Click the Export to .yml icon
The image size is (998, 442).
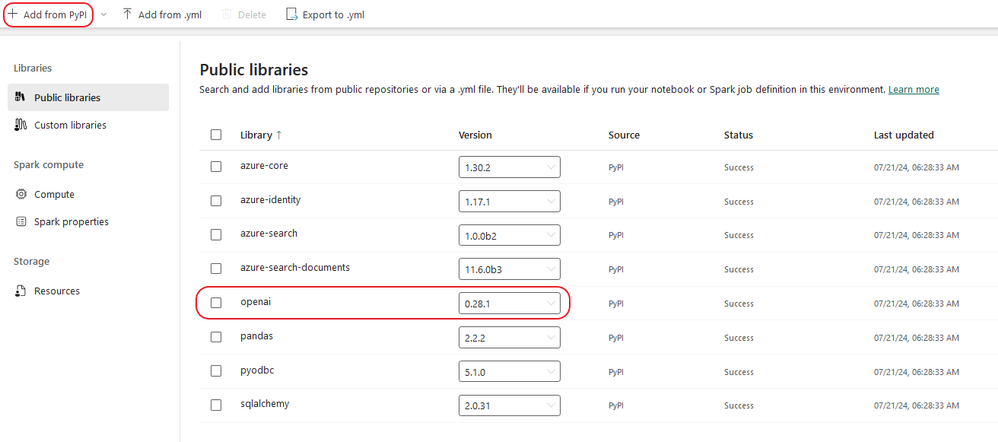click(x=292, y=15)
